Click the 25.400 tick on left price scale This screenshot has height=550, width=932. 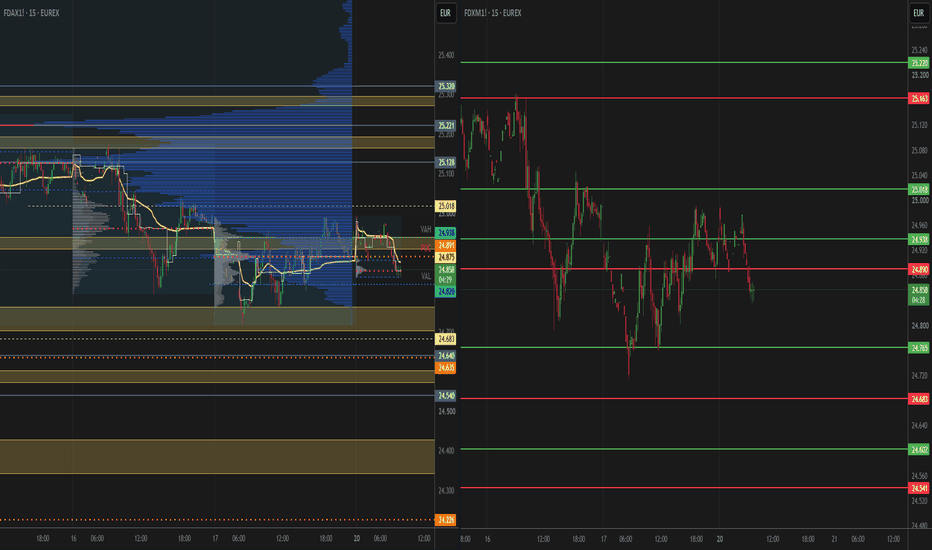coord(446,55)
